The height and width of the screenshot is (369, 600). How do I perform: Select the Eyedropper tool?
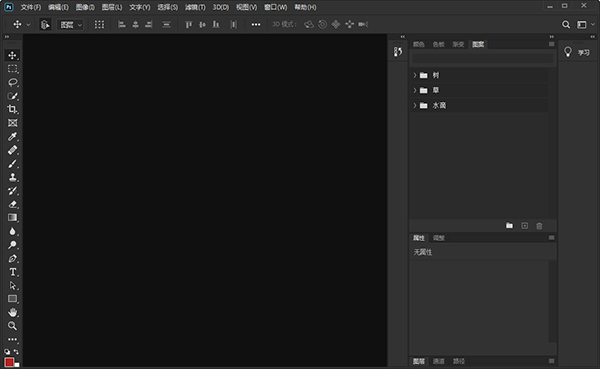click(12, 137)
